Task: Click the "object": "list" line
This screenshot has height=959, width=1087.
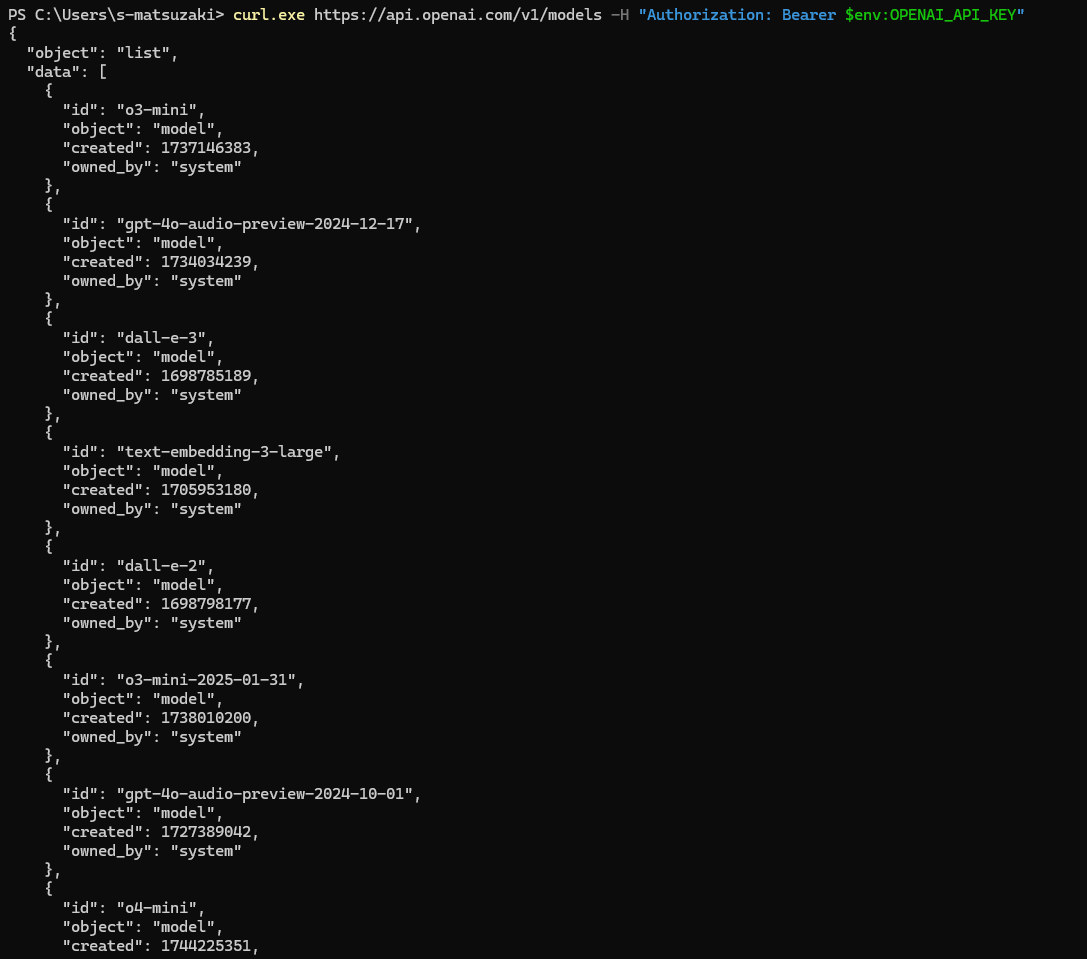Action: coord(103,53)
